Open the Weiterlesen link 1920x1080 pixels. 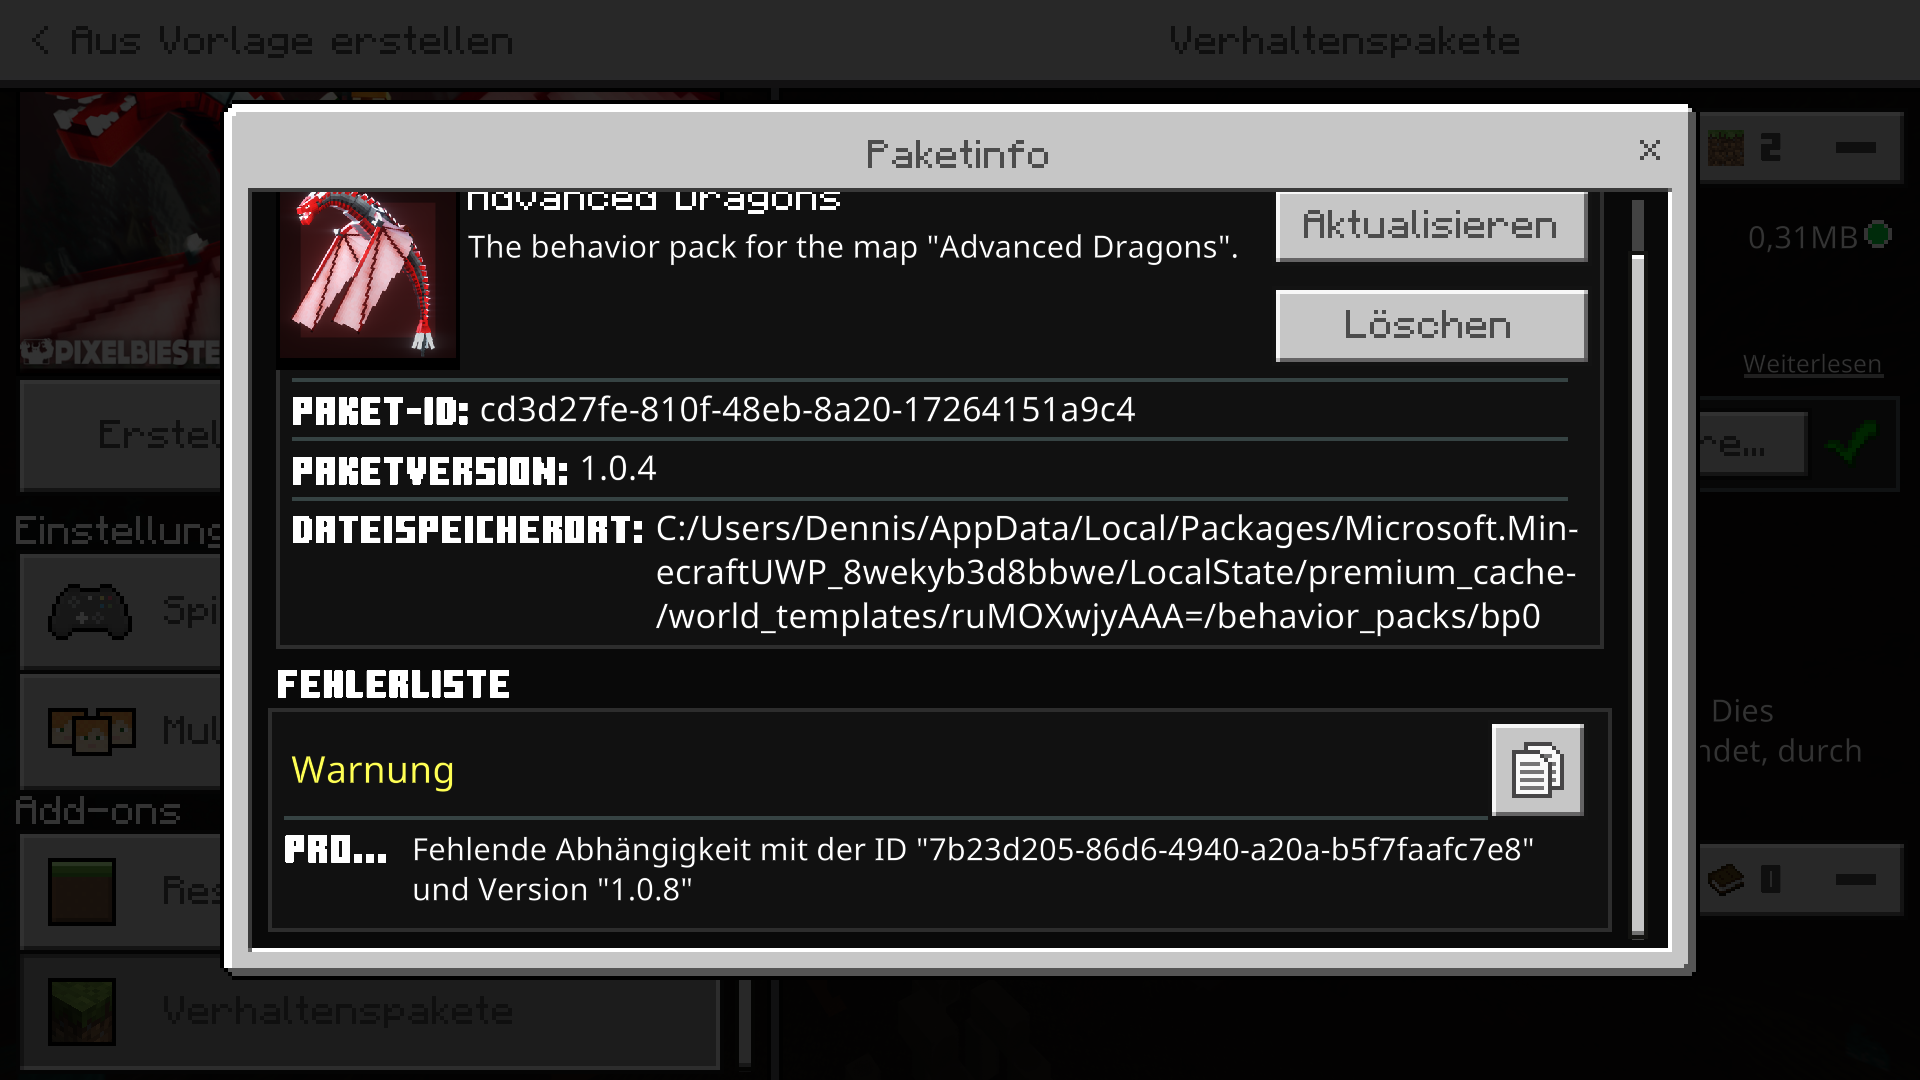coord(1812,364)
